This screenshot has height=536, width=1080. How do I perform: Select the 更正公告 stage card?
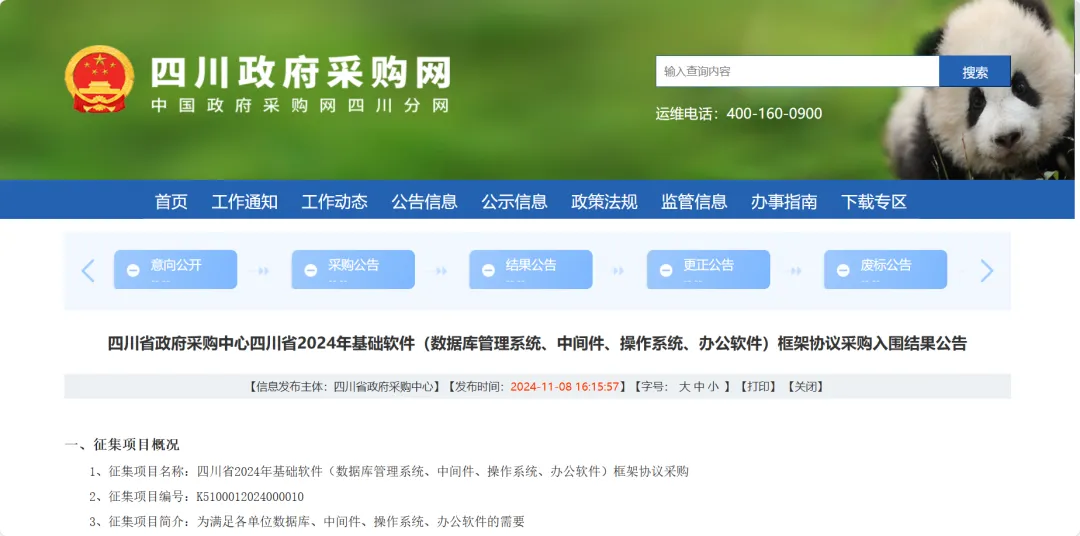[708, 269]
